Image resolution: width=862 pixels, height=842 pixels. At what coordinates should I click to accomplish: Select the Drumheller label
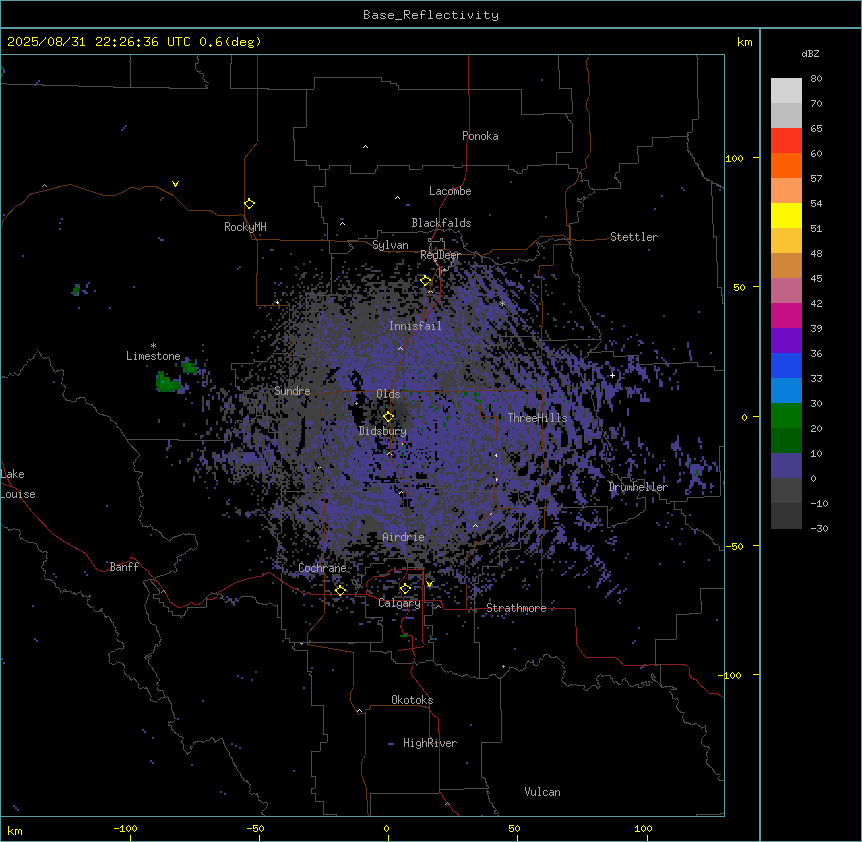[x=638, y=487]
